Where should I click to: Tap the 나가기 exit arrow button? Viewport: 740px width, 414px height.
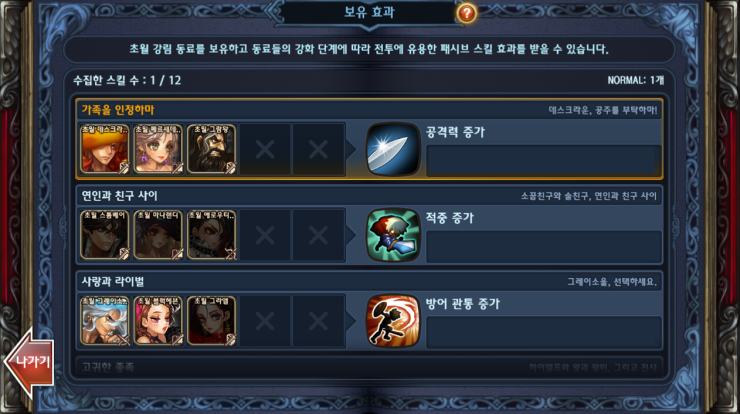point(29,363)
